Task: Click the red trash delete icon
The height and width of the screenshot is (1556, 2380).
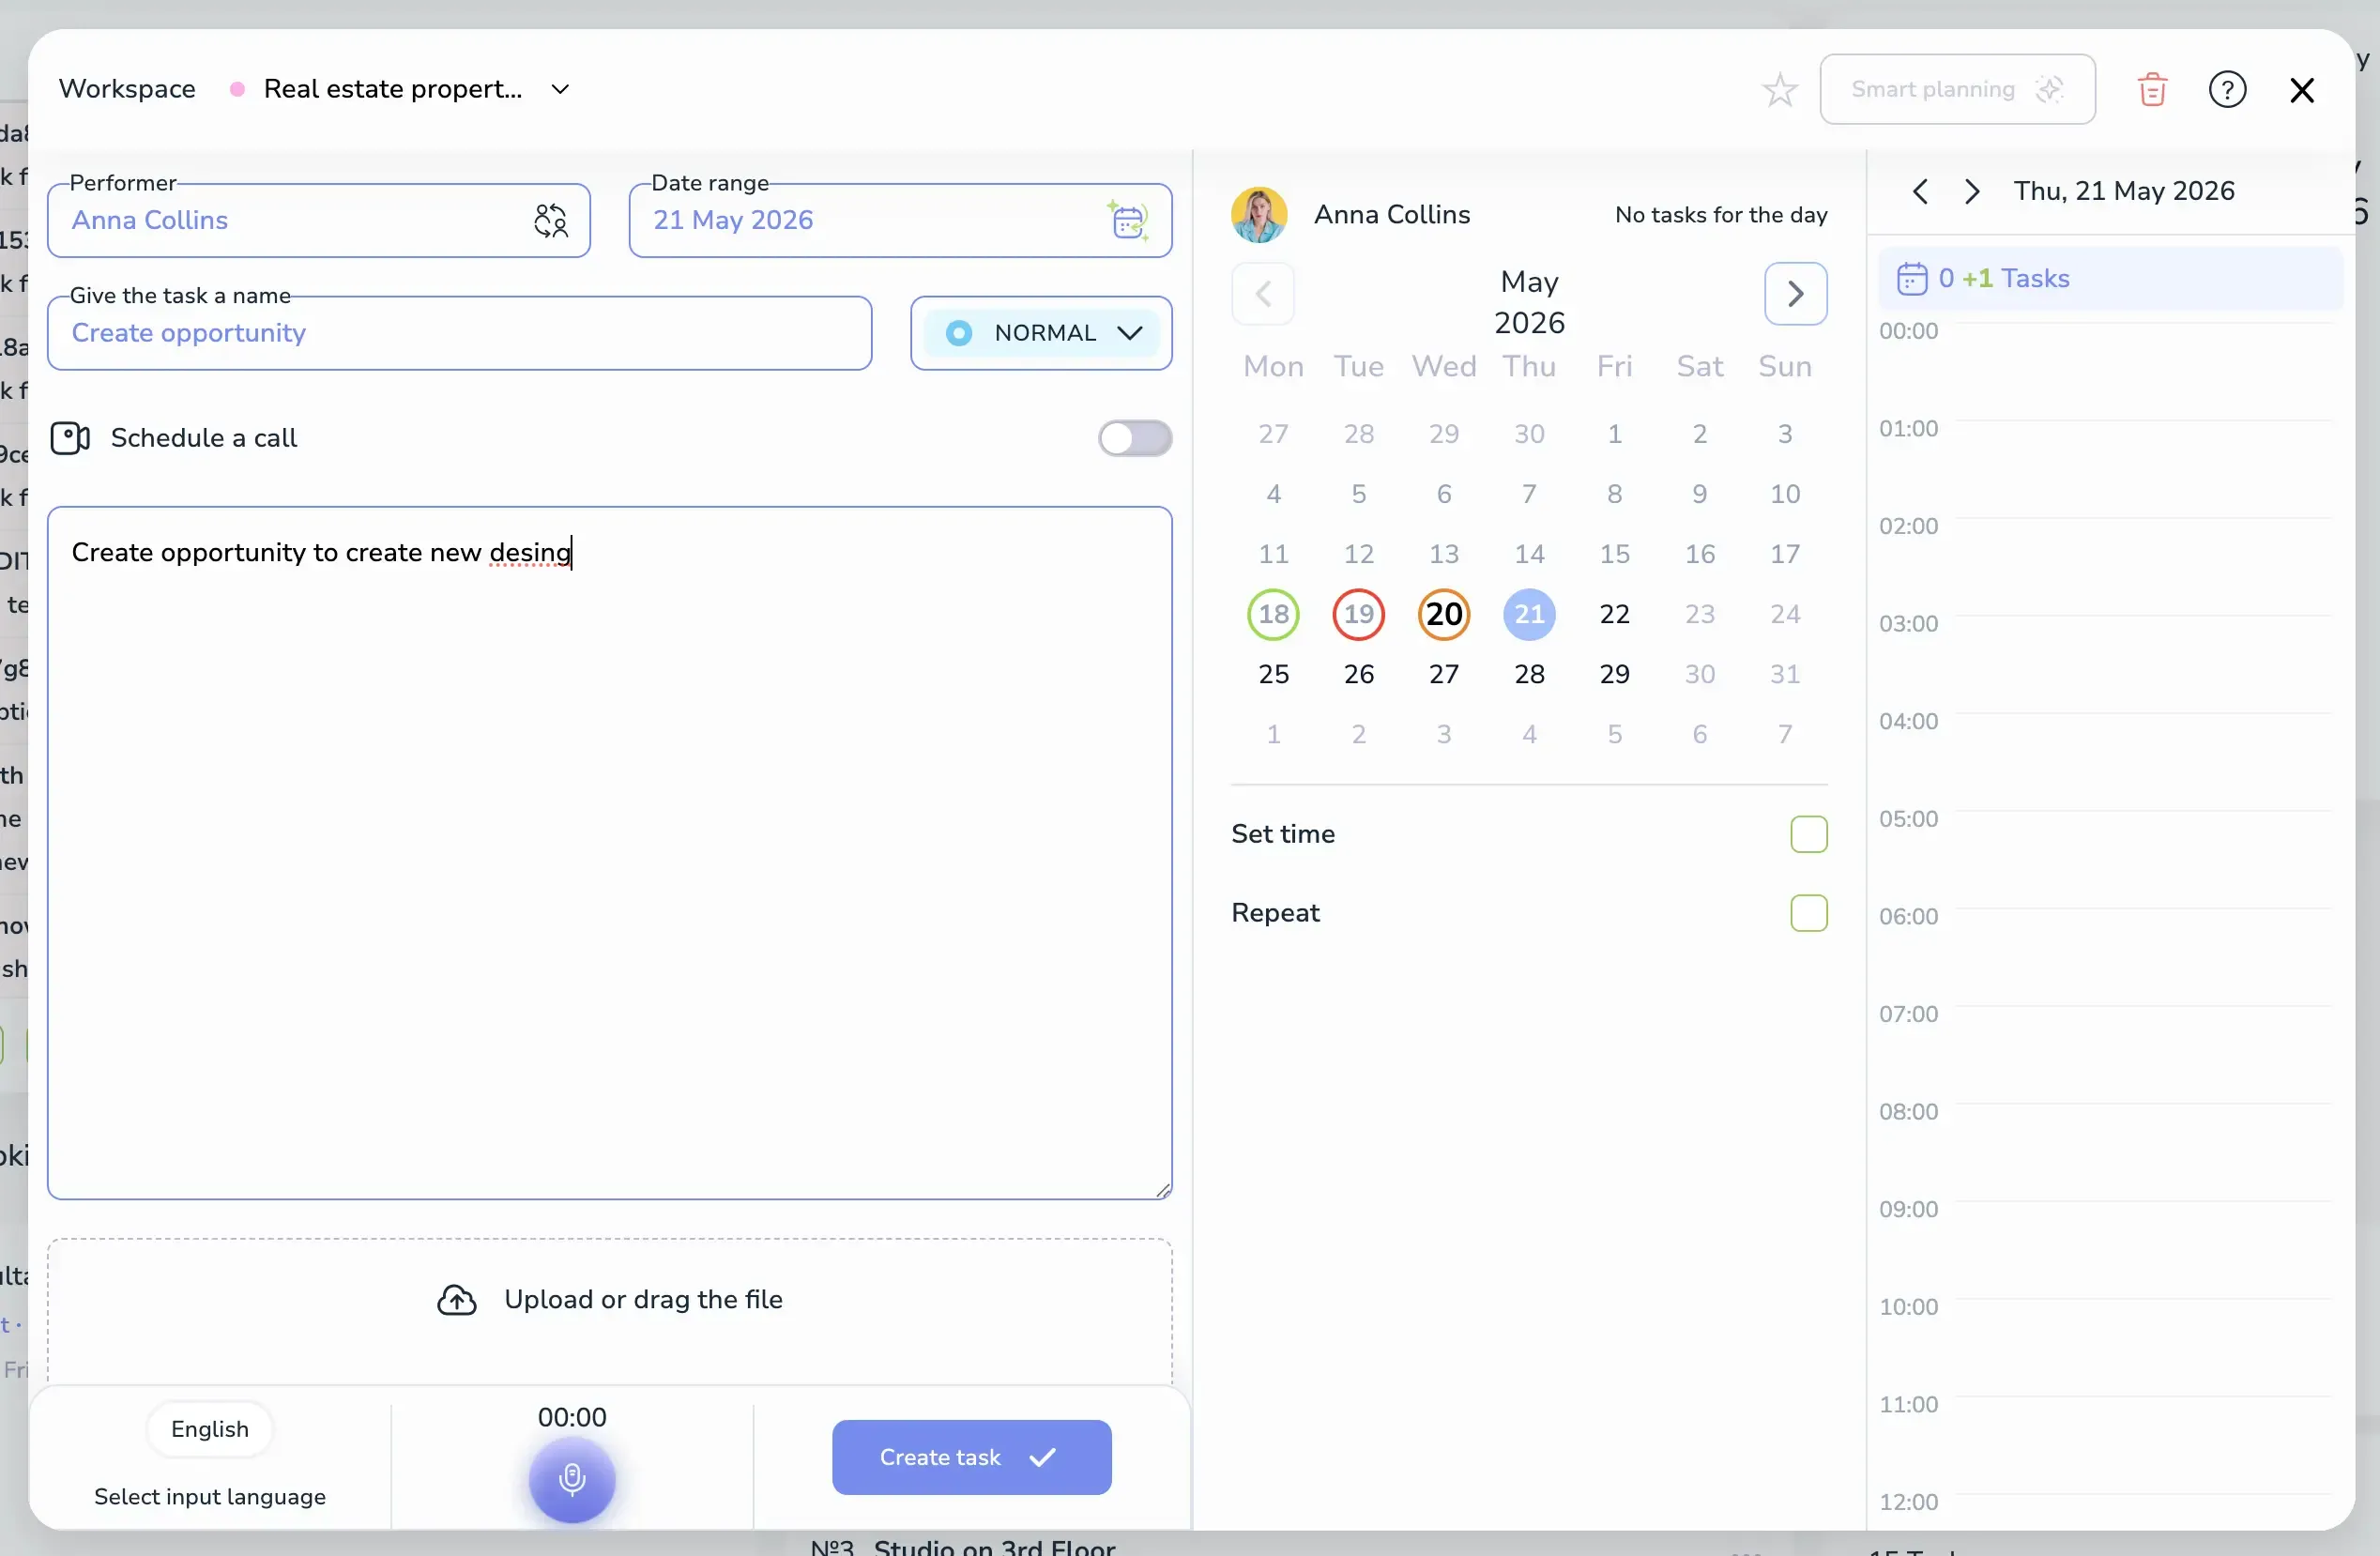Action: click(x=2152, y=90)
